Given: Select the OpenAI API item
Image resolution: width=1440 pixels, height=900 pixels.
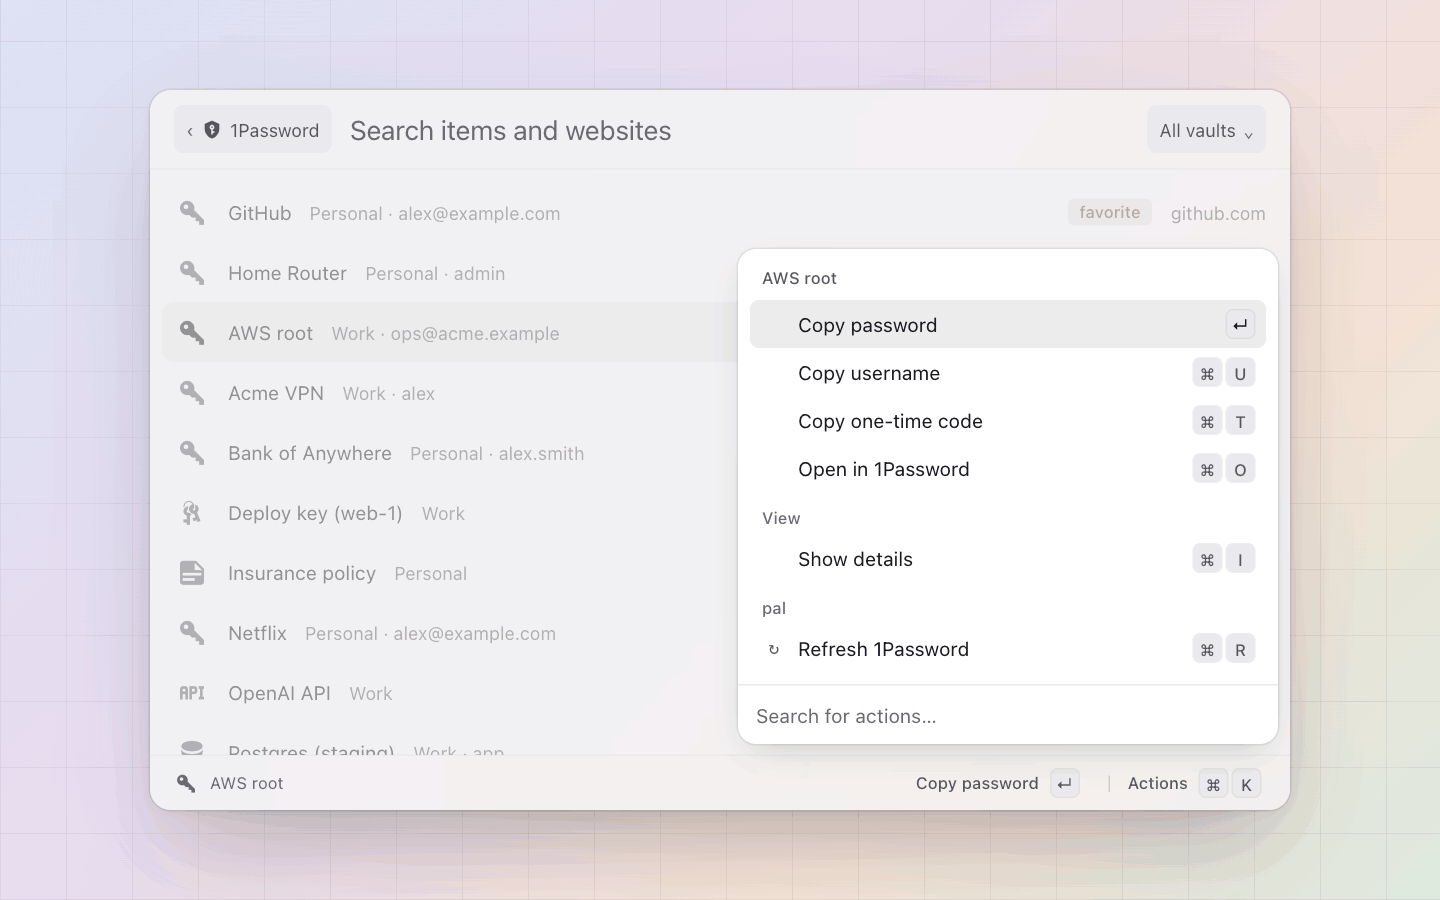Looking at the screenshot, I should 450,693.
